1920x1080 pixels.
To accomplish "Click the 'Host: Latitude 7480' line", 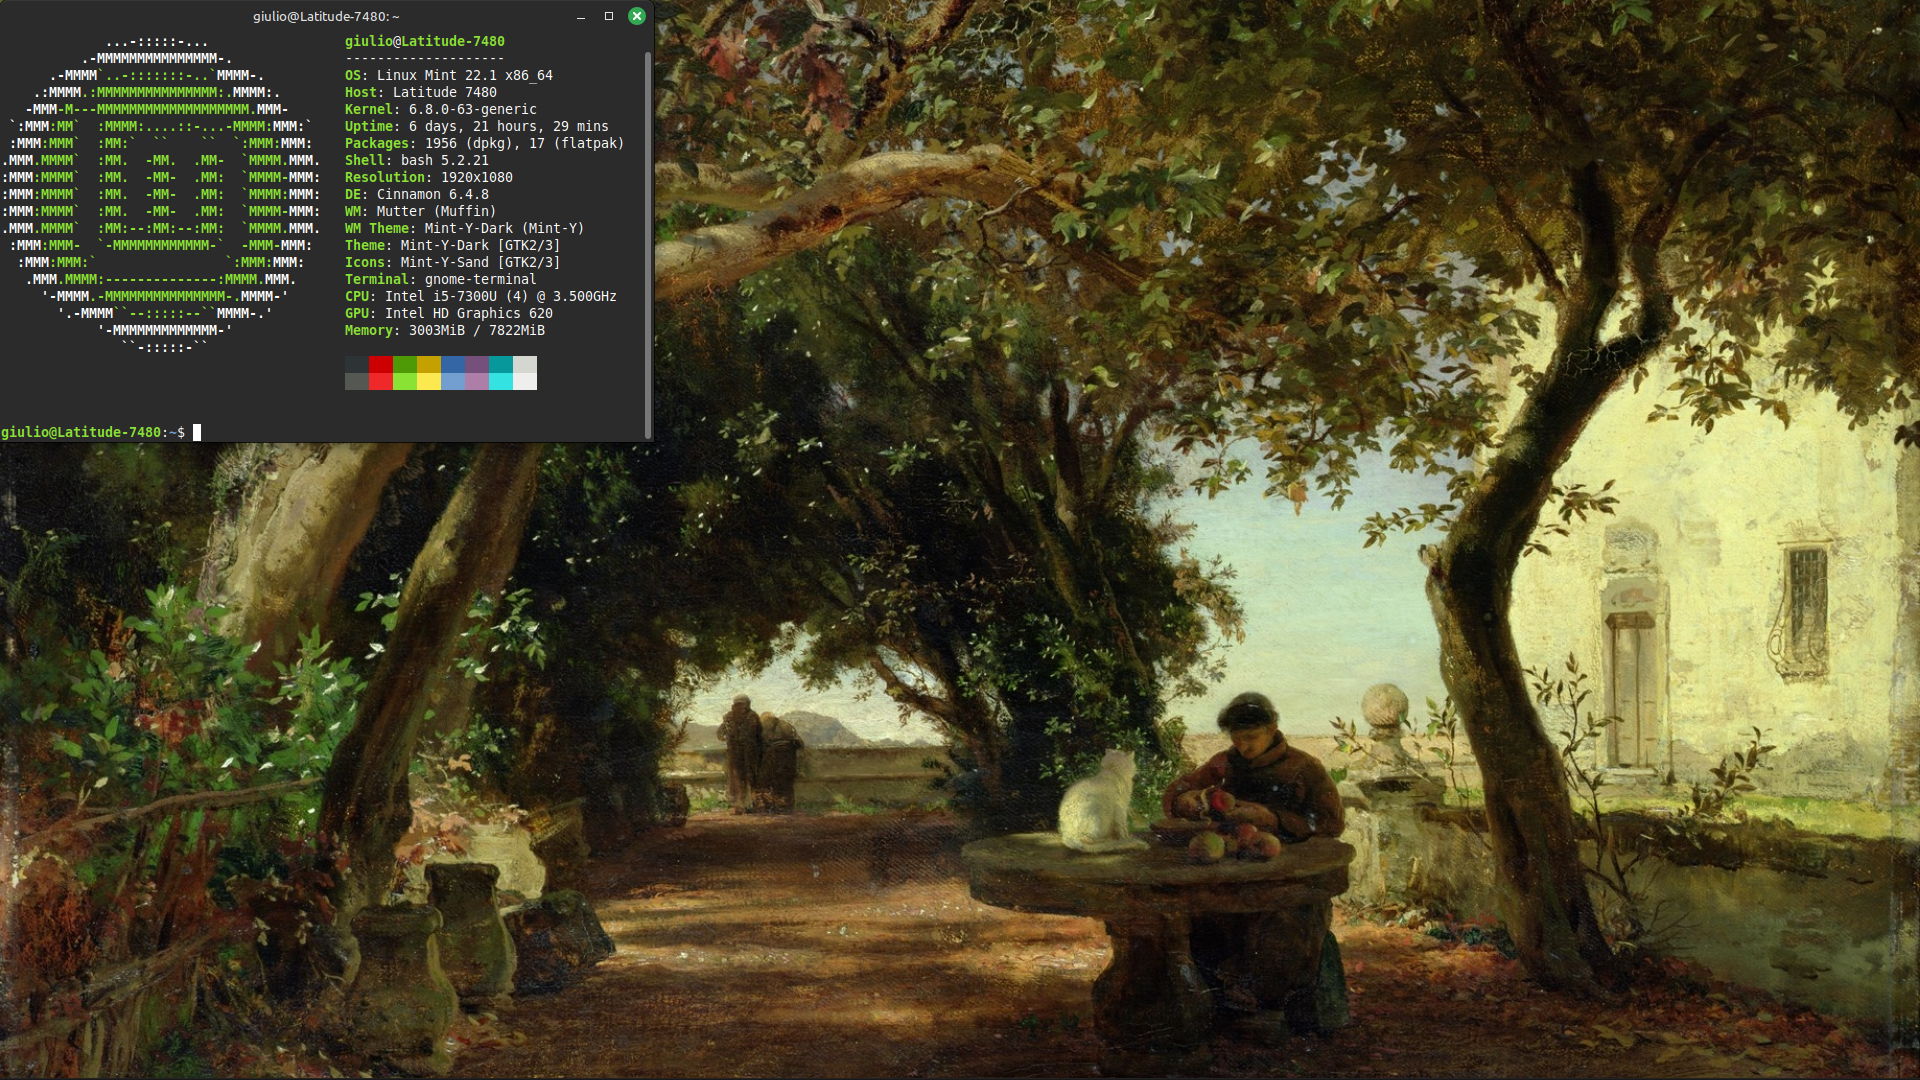I will tap(420, 92).
